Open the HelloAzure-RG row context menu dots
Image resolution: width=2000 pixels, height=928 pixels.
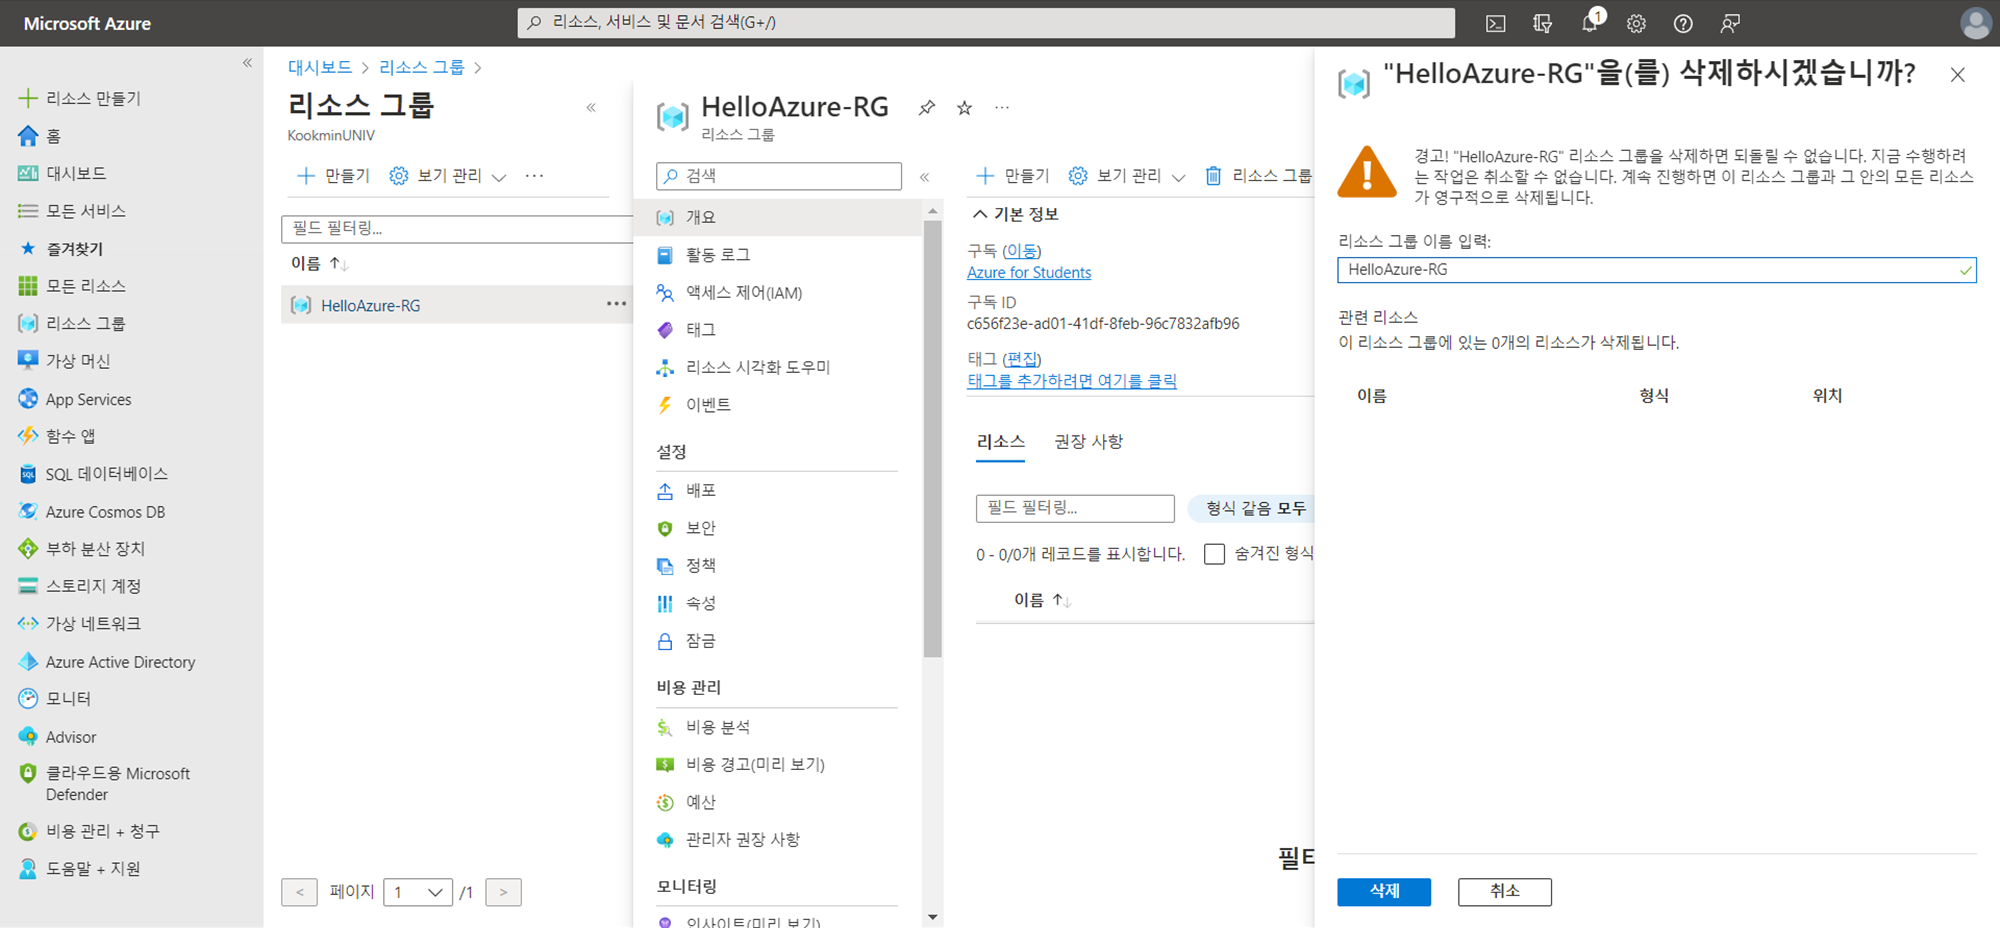(x=616, y=304)
